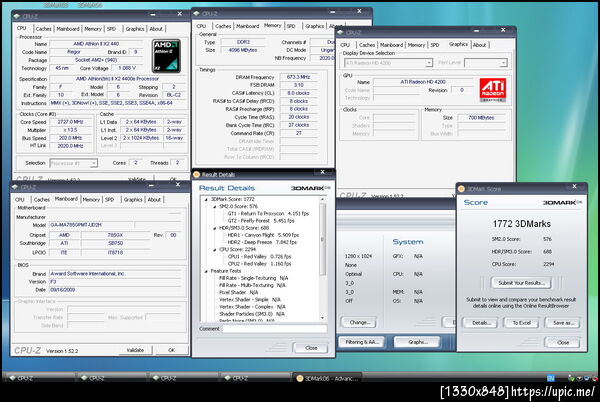Select Graphics tab in the Memory window

coord(315,26)
